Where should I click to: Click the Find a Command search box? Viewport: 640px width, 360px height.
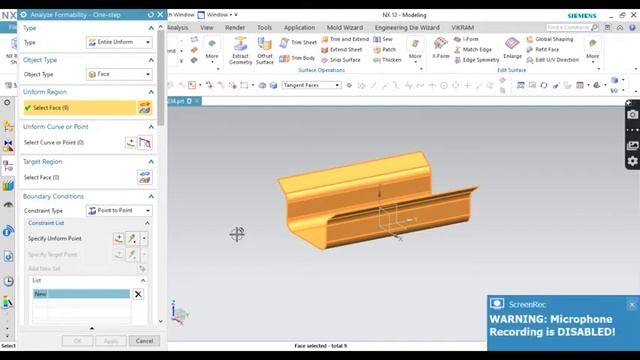(x=573, y=27)
